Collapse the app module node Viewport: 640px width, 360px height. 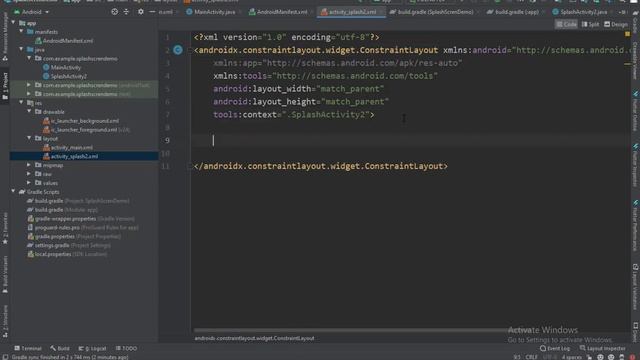click(x=14, y=23)
